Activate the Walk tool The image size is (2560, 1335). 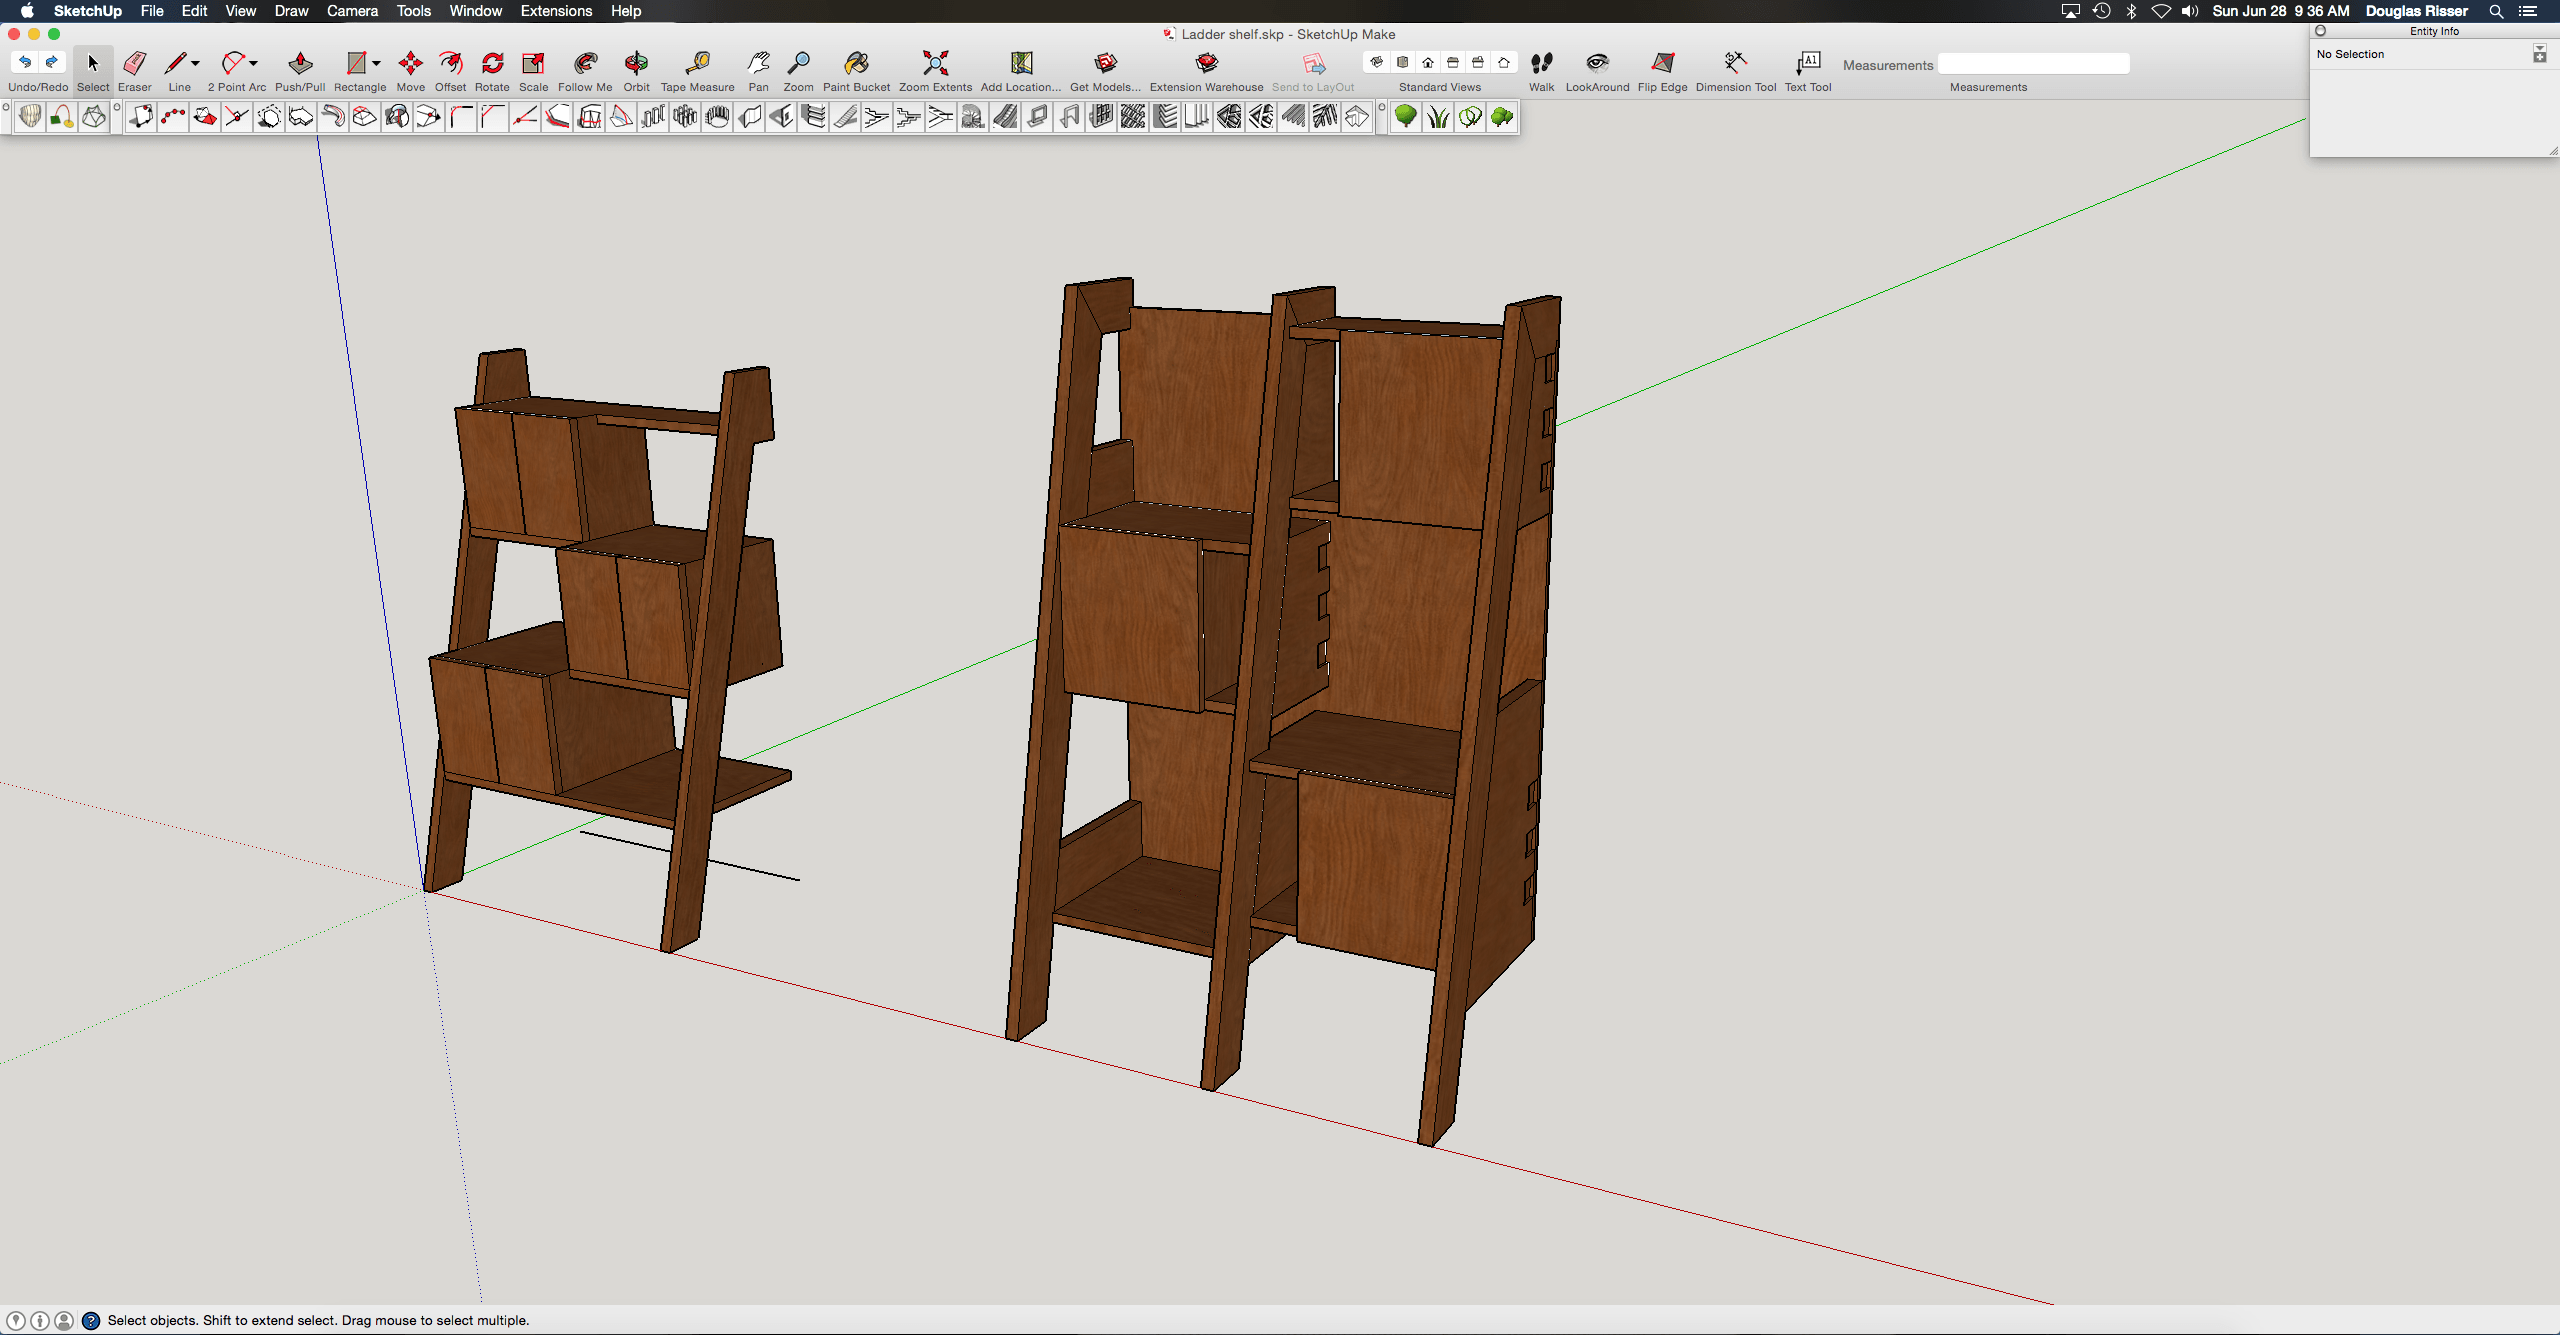(x=1541, y=64)
